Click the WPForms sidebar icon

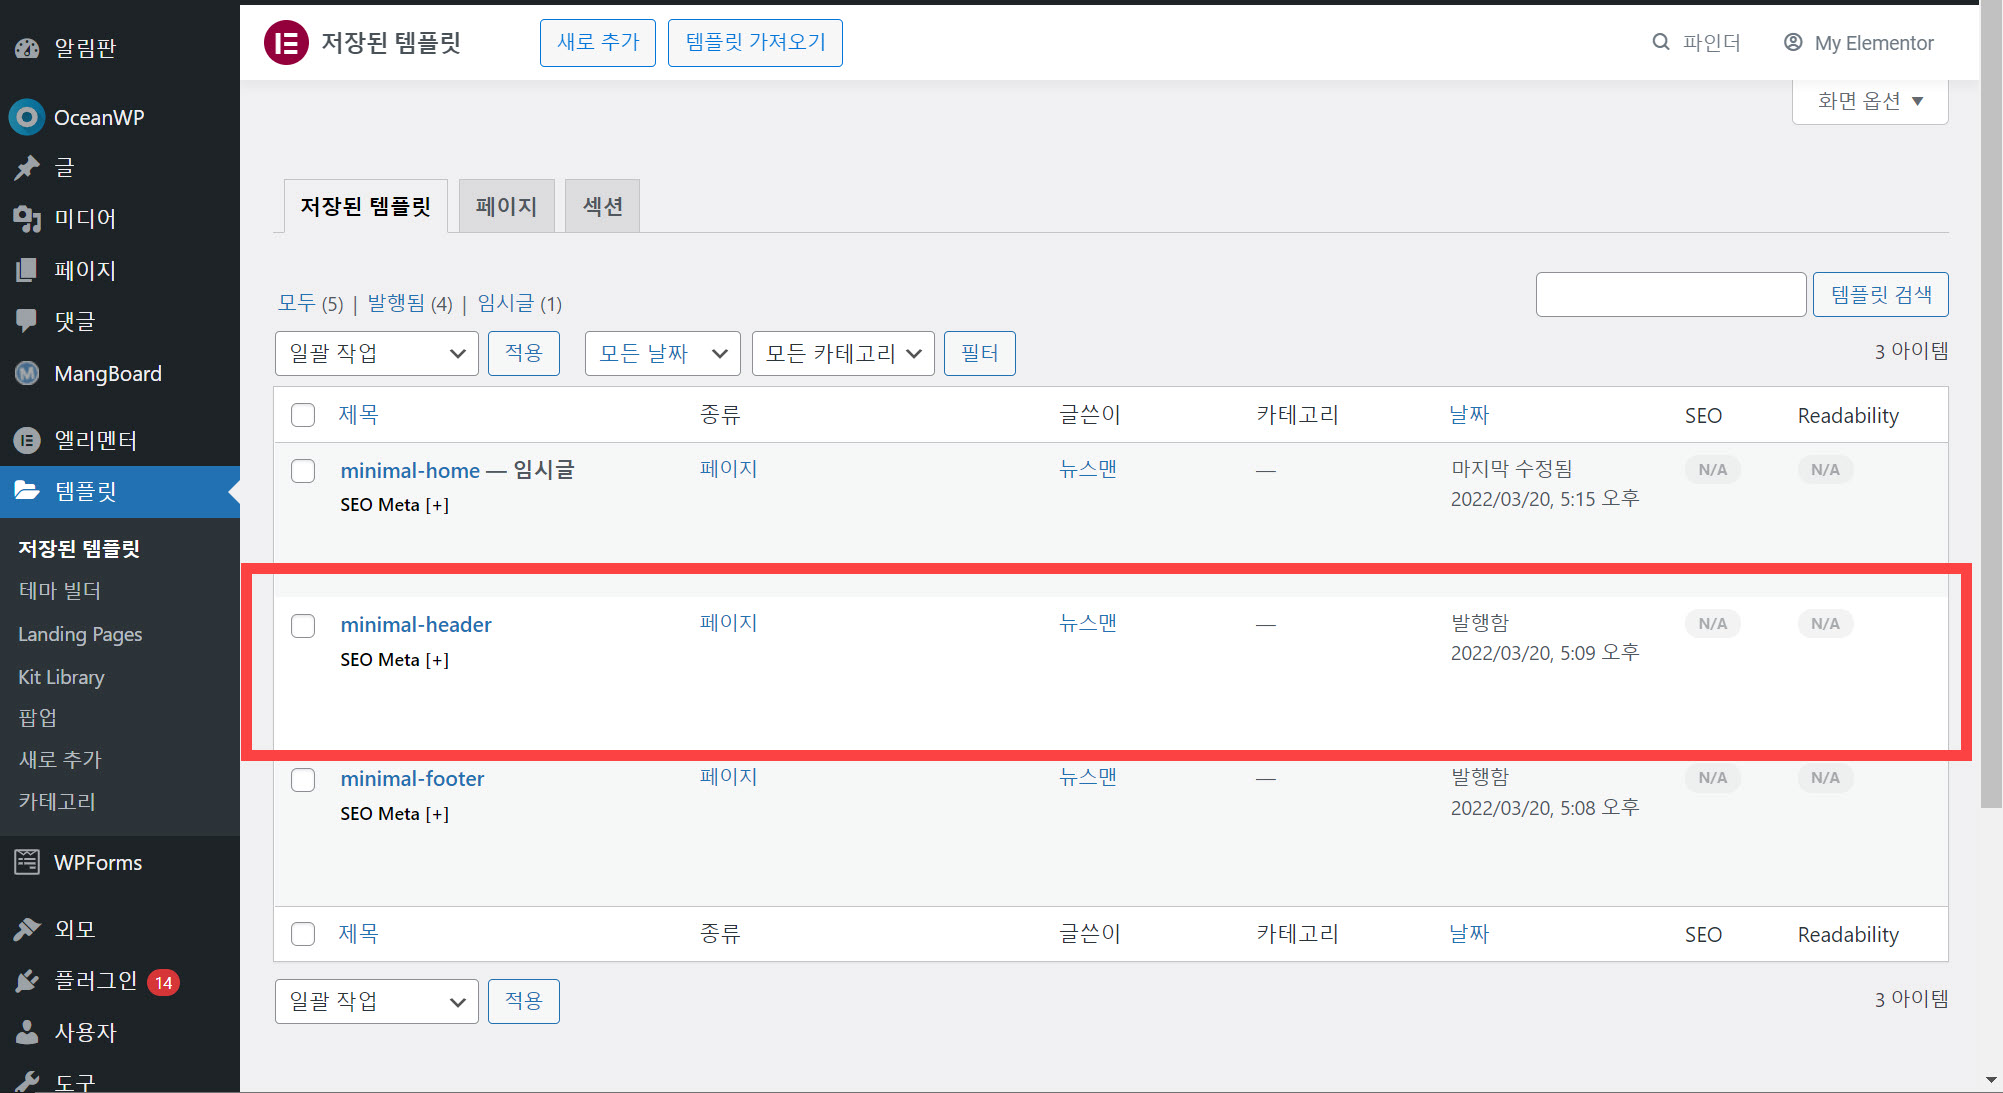point(26,862)
